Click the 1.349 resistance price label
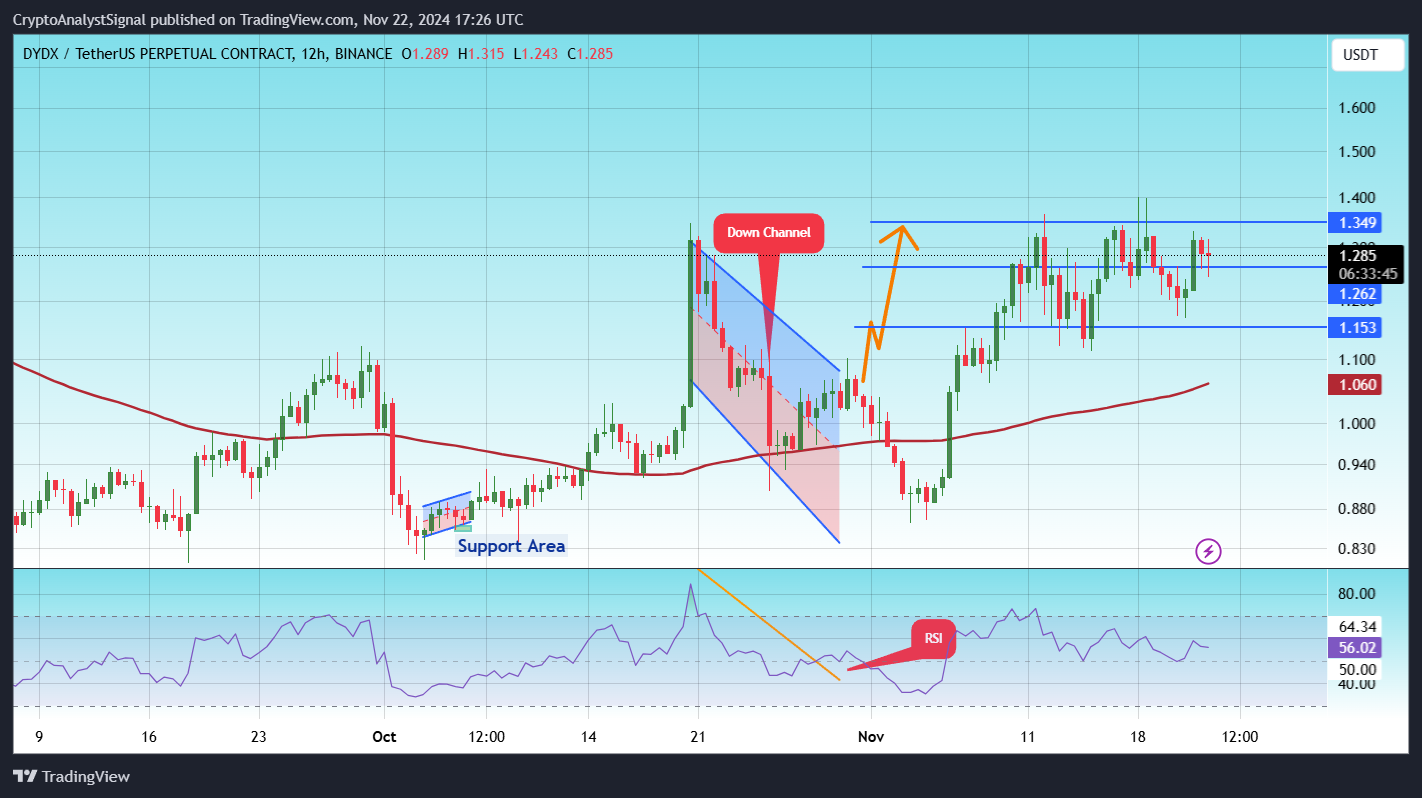1422x798 pixels. (1357, 222)
